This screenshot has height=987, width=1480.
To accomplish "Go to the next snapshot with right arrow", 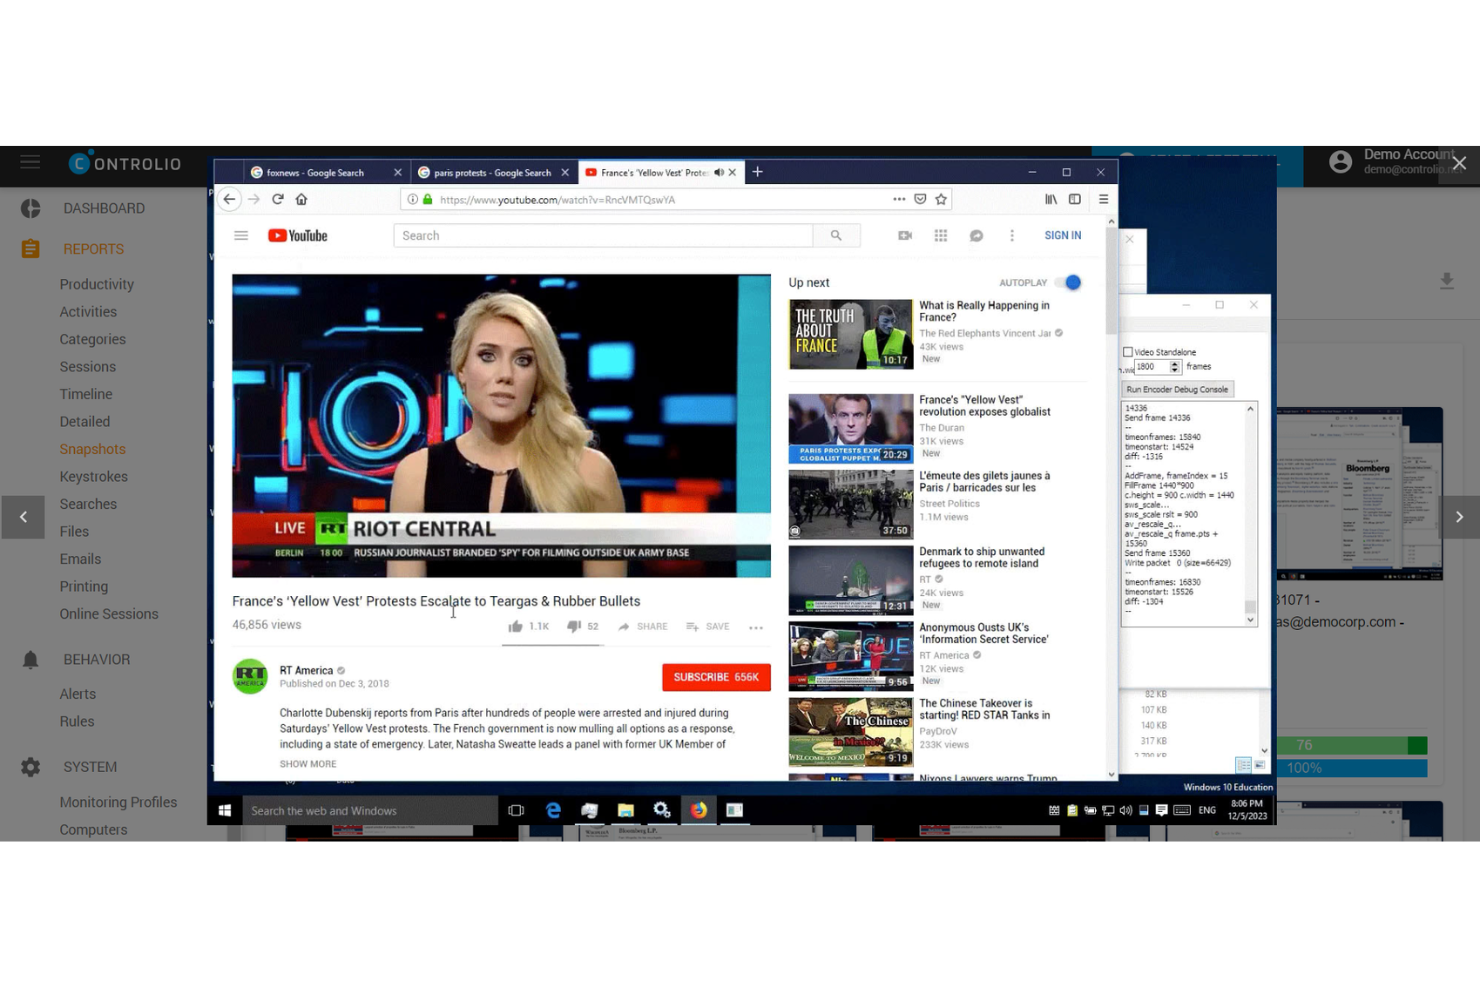I will (x=1458, y=517).
